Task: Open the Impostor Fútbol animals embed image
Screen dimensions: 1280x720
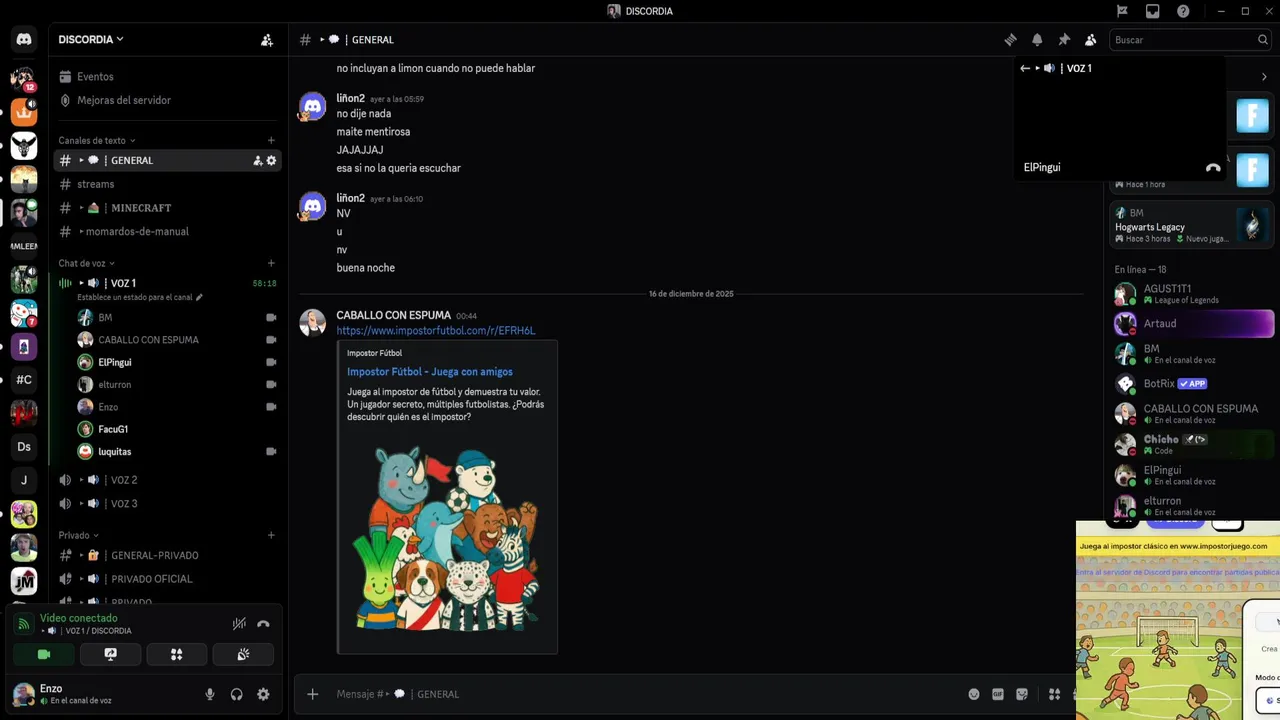Action: coord(447,540)
